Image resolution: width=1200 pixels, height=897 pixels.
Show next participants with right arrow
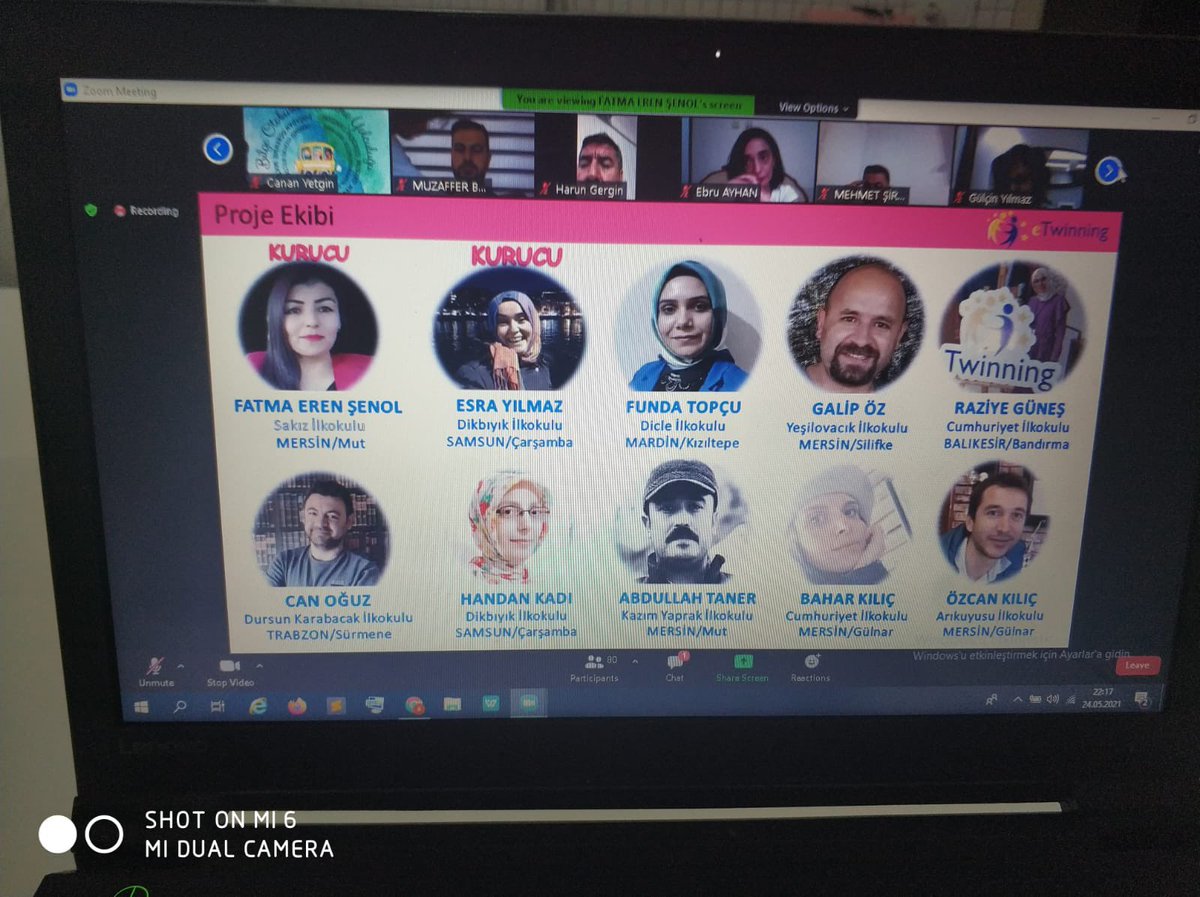tap(1109, 170)
